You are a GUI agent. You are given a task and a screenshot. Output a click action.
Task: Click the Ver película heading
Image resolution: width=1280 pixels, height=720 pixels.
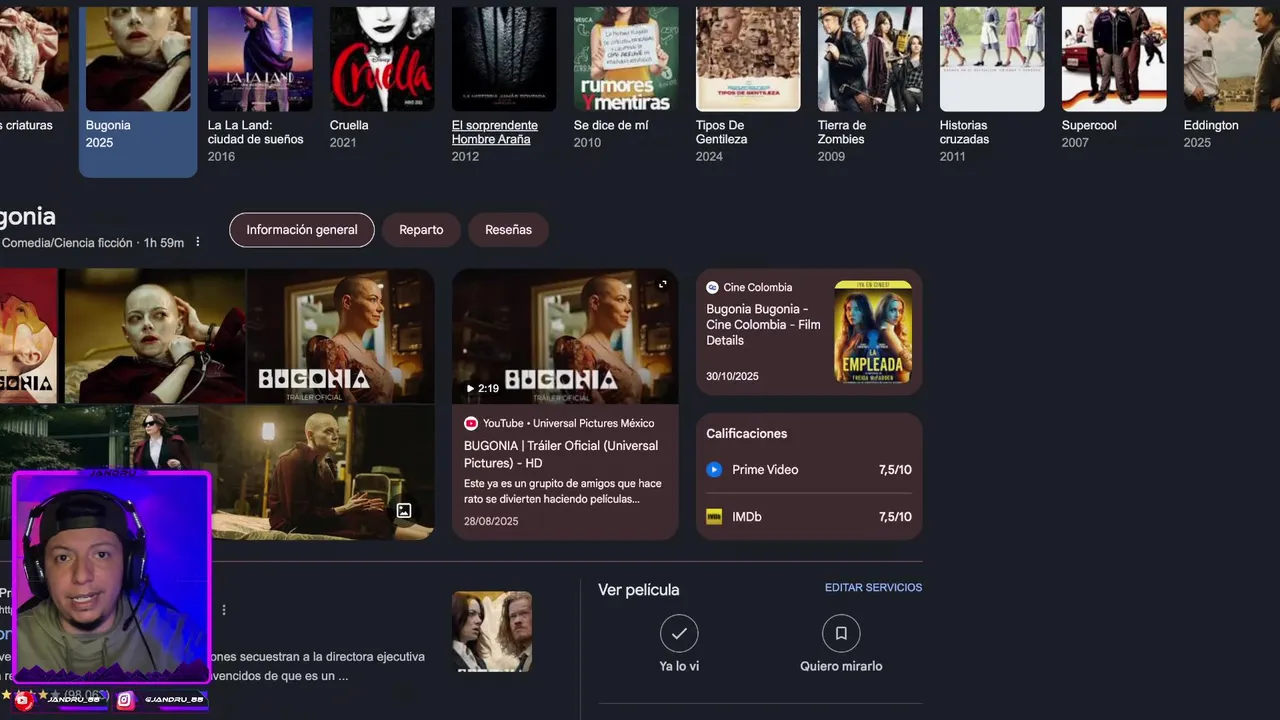639,590
